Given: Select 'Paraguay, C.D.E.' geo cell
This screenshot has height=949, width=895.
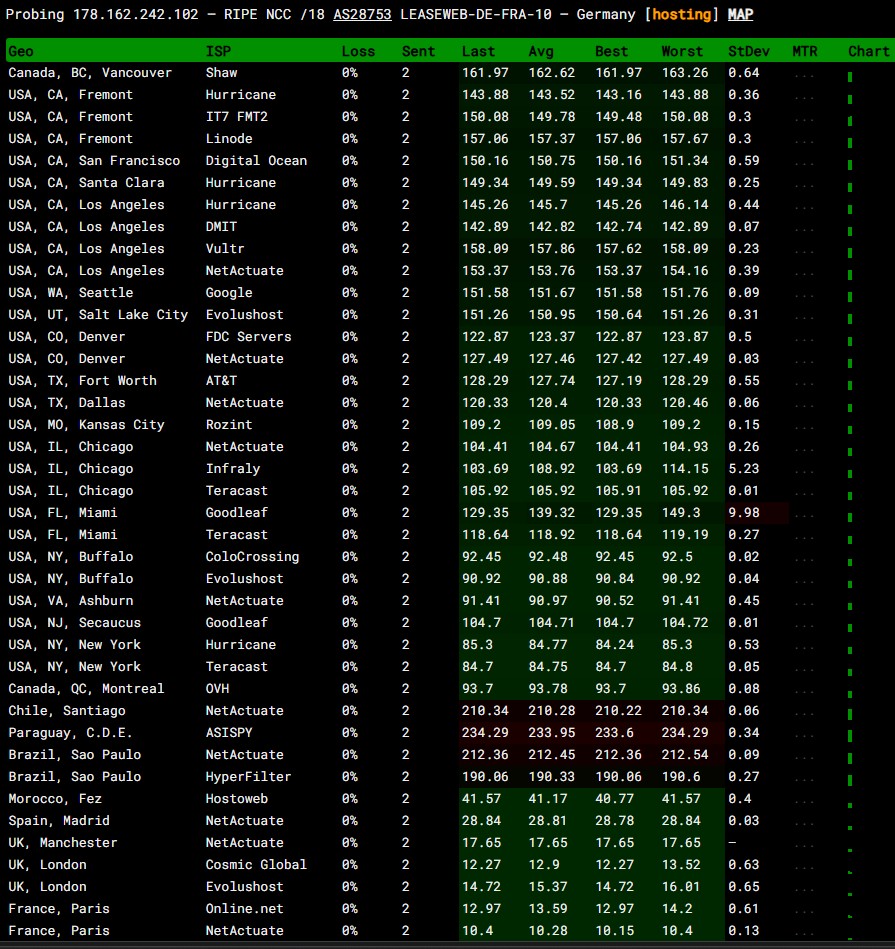Looking at the screenshot, I should [x=70, y=733].
